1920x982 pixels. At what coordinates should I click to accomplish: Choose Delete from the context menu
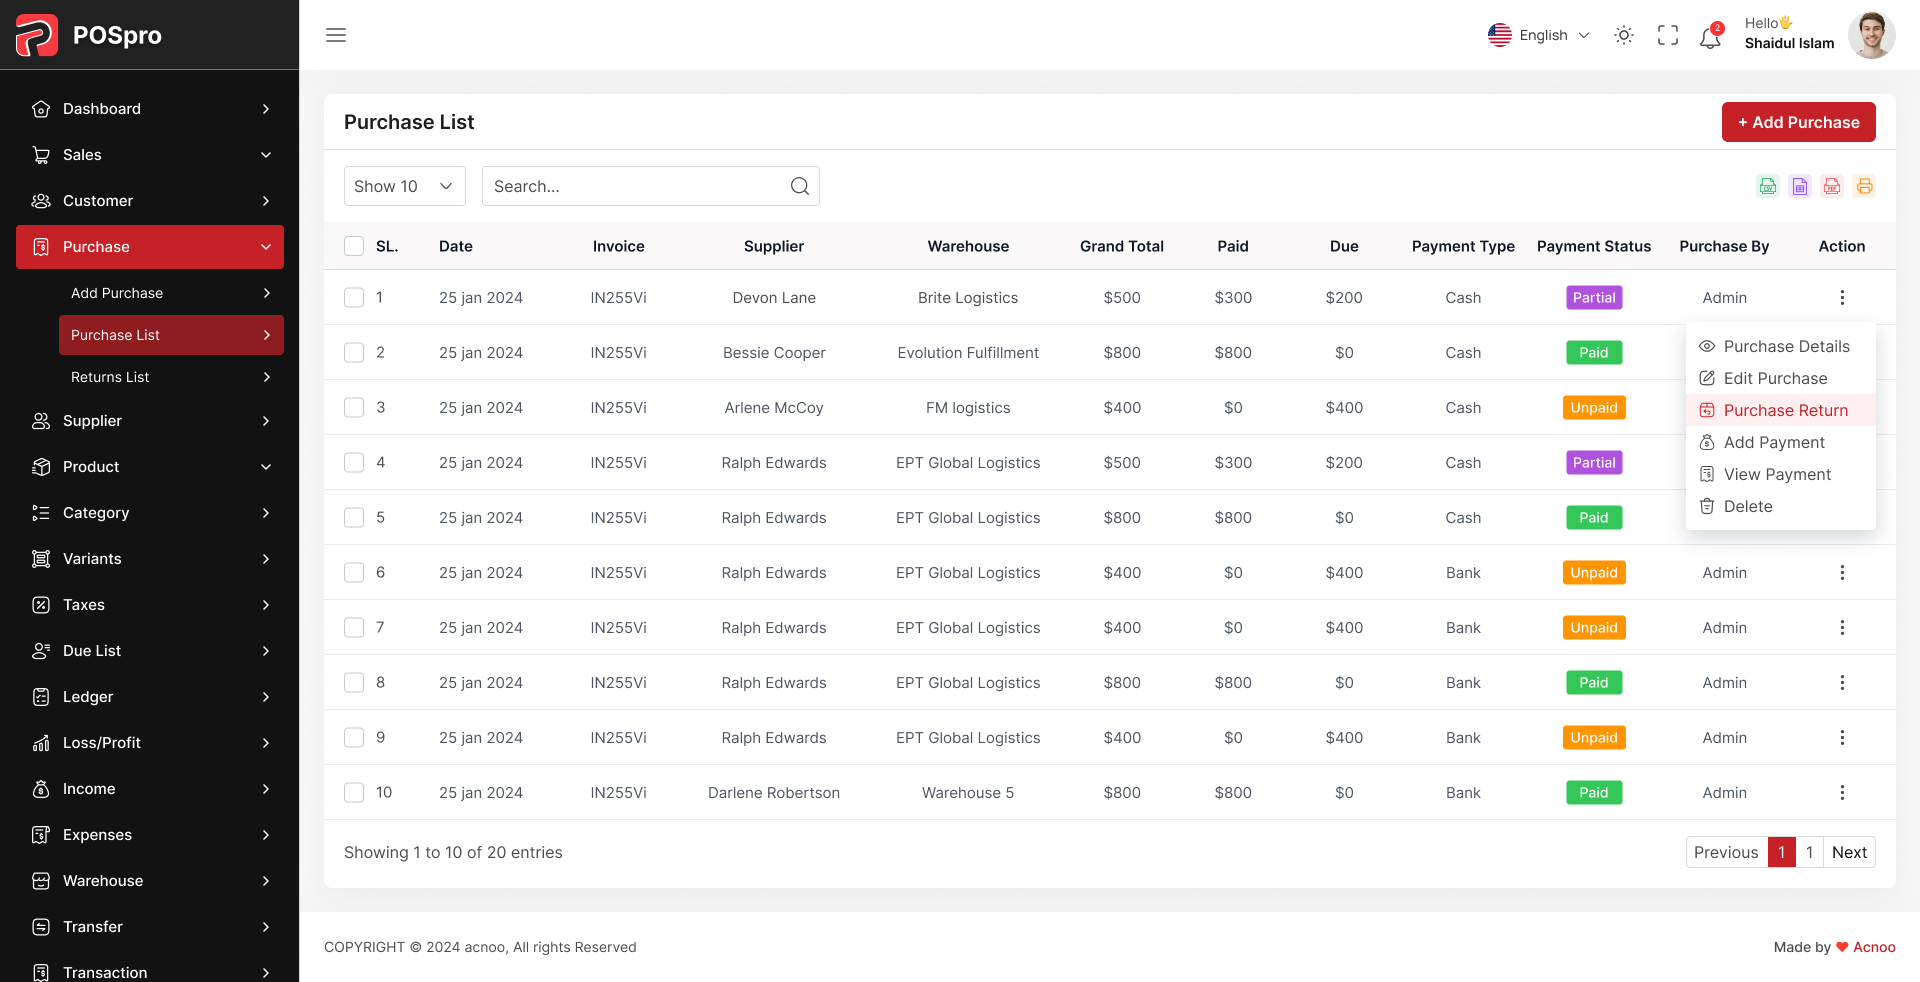[1748, 506]
